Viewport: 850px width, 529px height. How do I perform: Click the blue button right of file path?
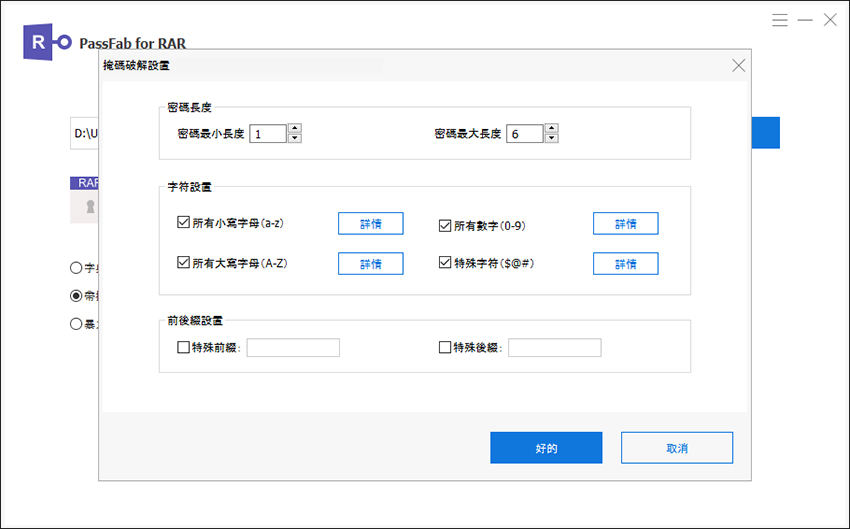[x=765, y=133]
